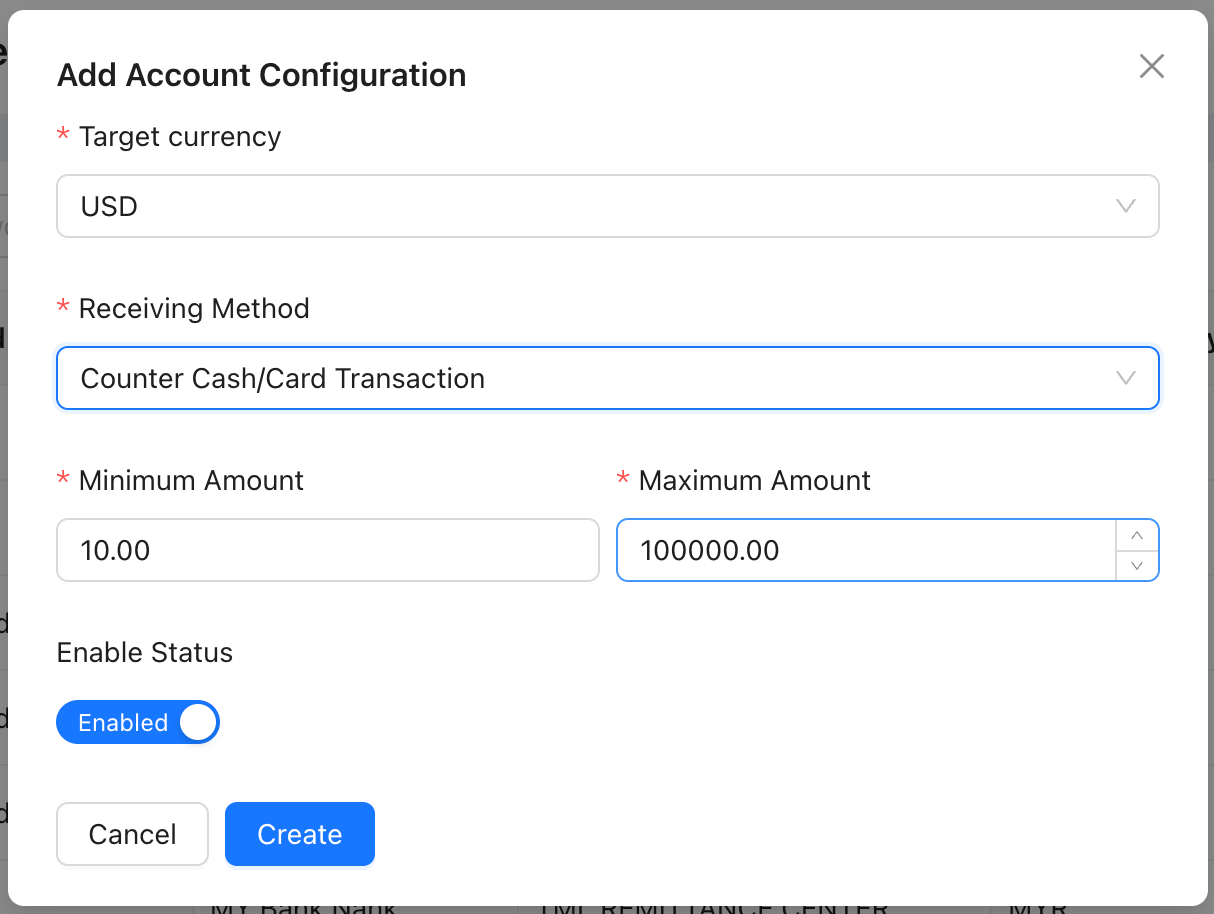Click the Receiving Method label
The height and width of the screenshot is (914, 1214).
coord(194,309)
